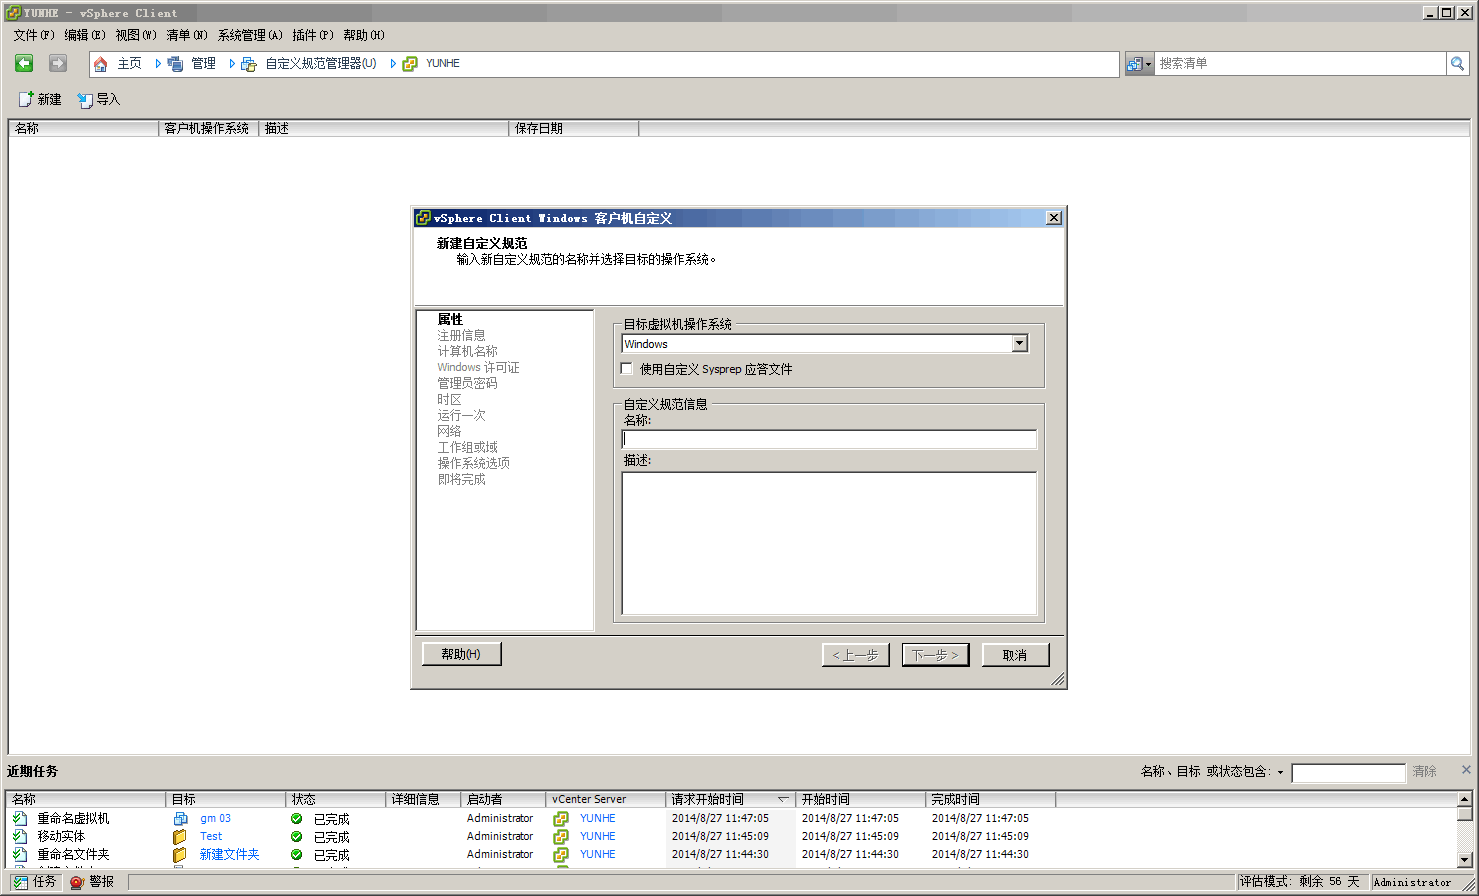
Task: Click the dialog title bar vSphere icon
Action: pyautogui.click(x=423, y=217)
